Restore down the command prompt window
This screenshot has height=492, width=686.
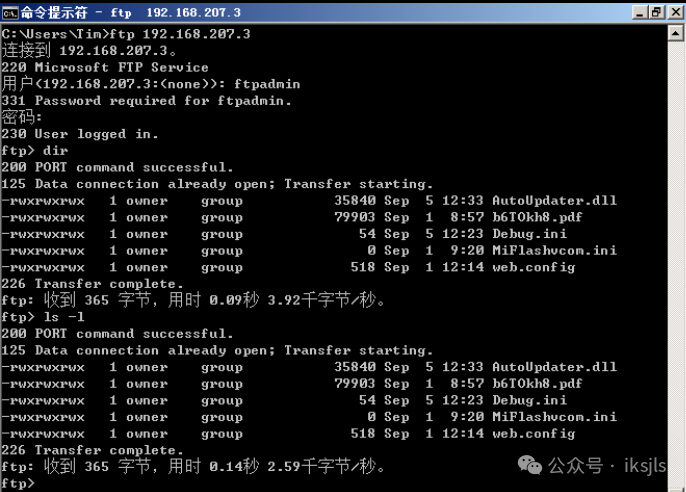coord(657,12)
